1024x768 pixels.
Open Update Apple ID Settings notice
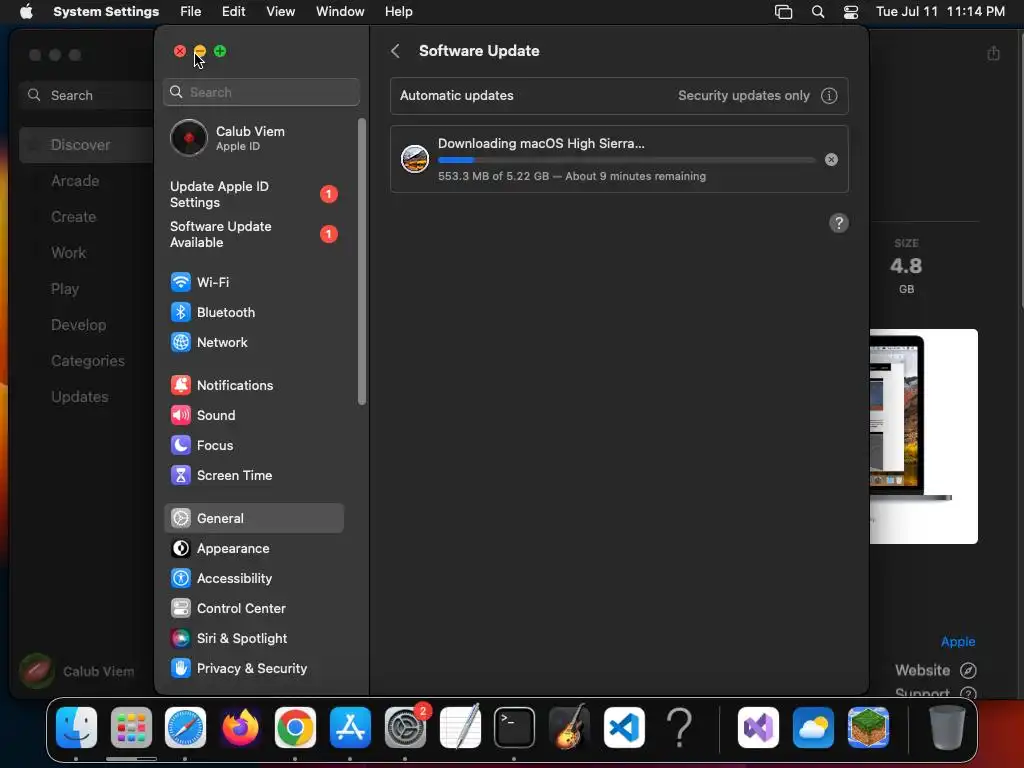point(253,195)
